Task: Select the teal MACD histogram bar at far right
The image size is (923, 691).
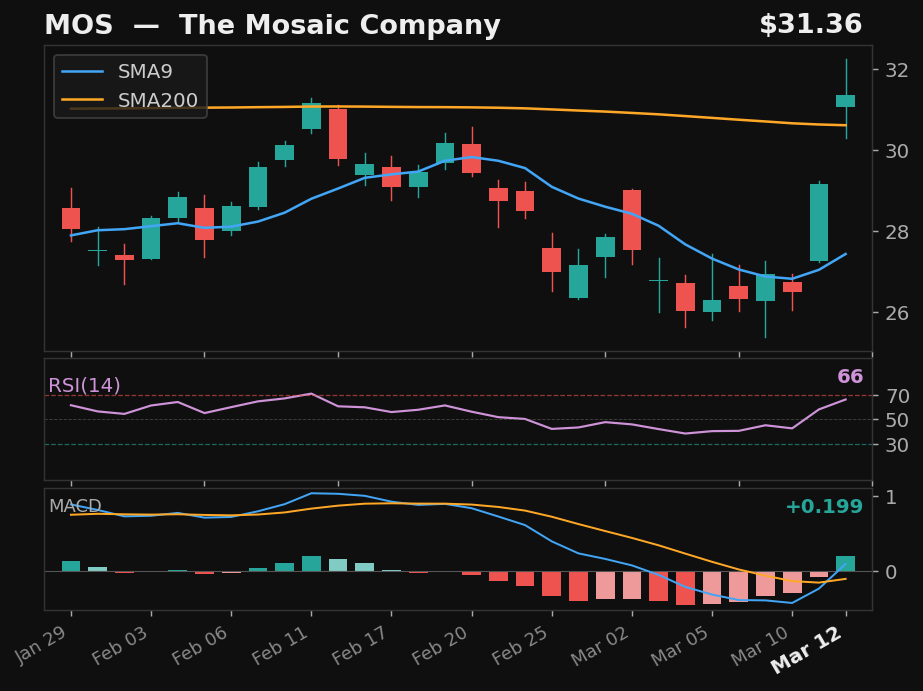Action: tap(844, 564)
